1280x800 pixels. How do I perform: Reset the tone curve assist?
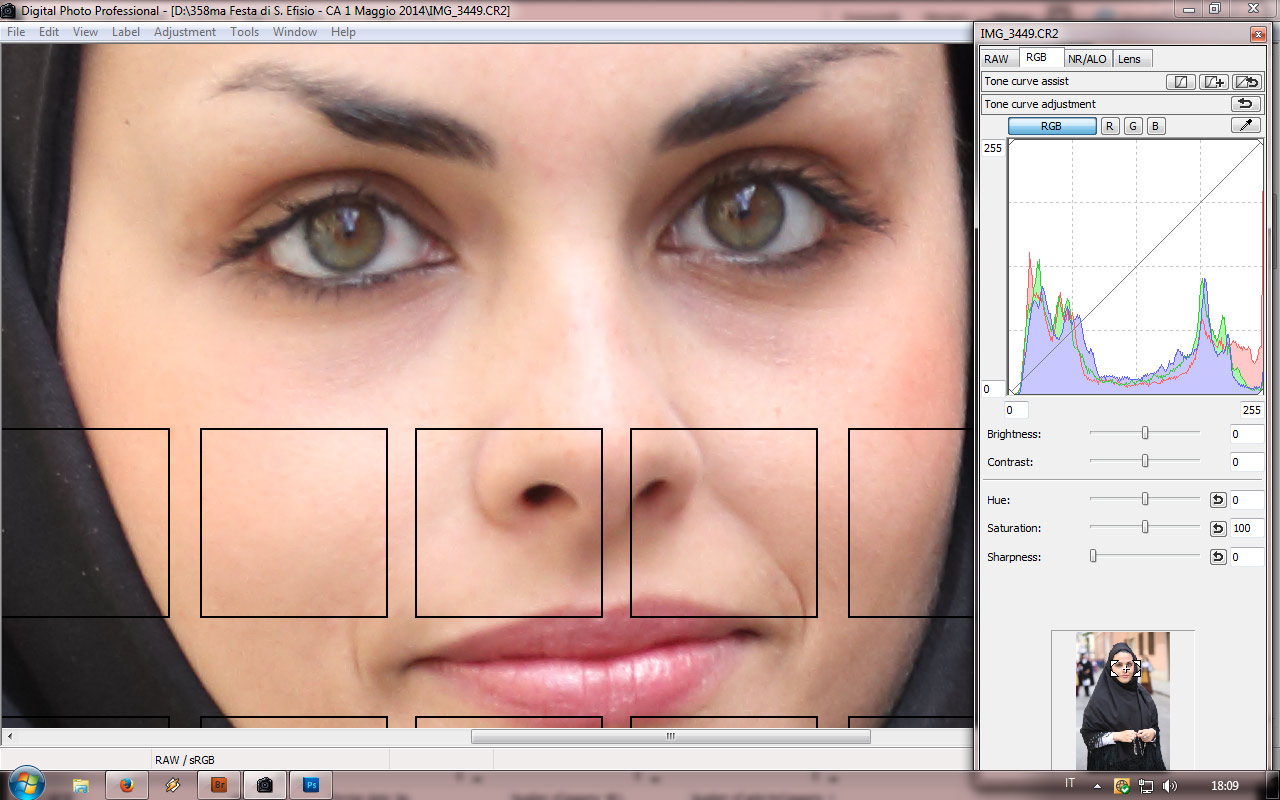(x=1246, y=82)
